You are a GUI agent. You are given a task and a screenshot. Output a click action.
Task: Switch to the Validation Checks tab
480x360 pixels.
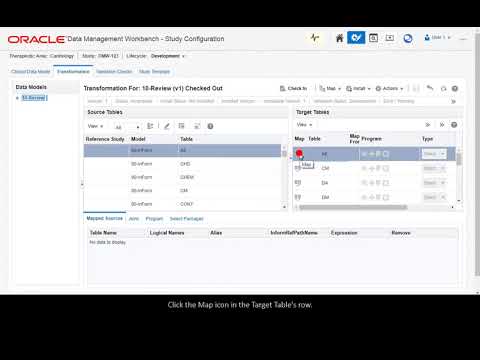tap(114, 72)
